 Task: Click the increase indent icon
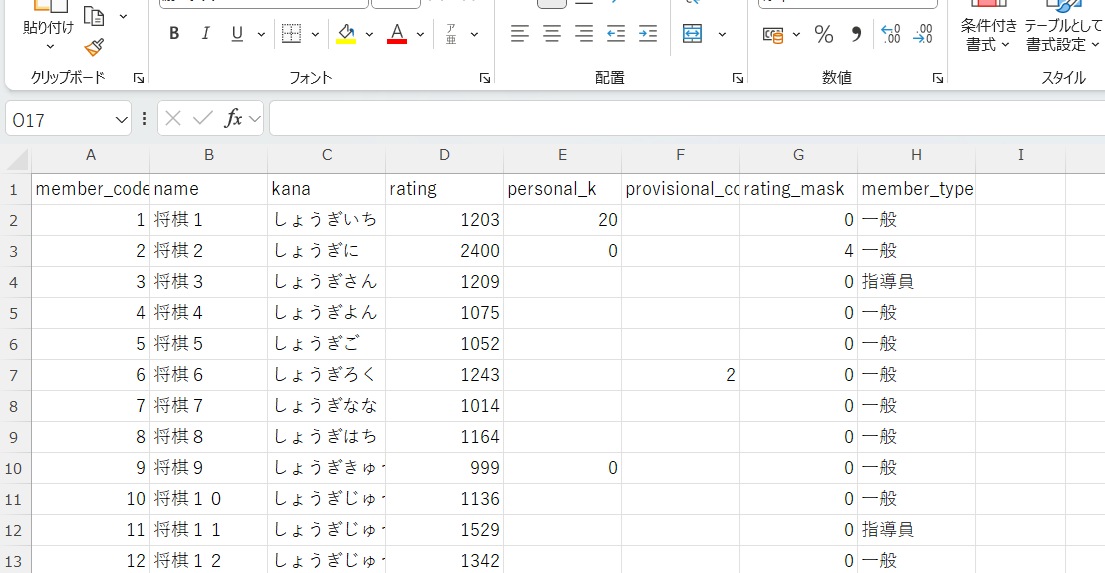[648, 34]
